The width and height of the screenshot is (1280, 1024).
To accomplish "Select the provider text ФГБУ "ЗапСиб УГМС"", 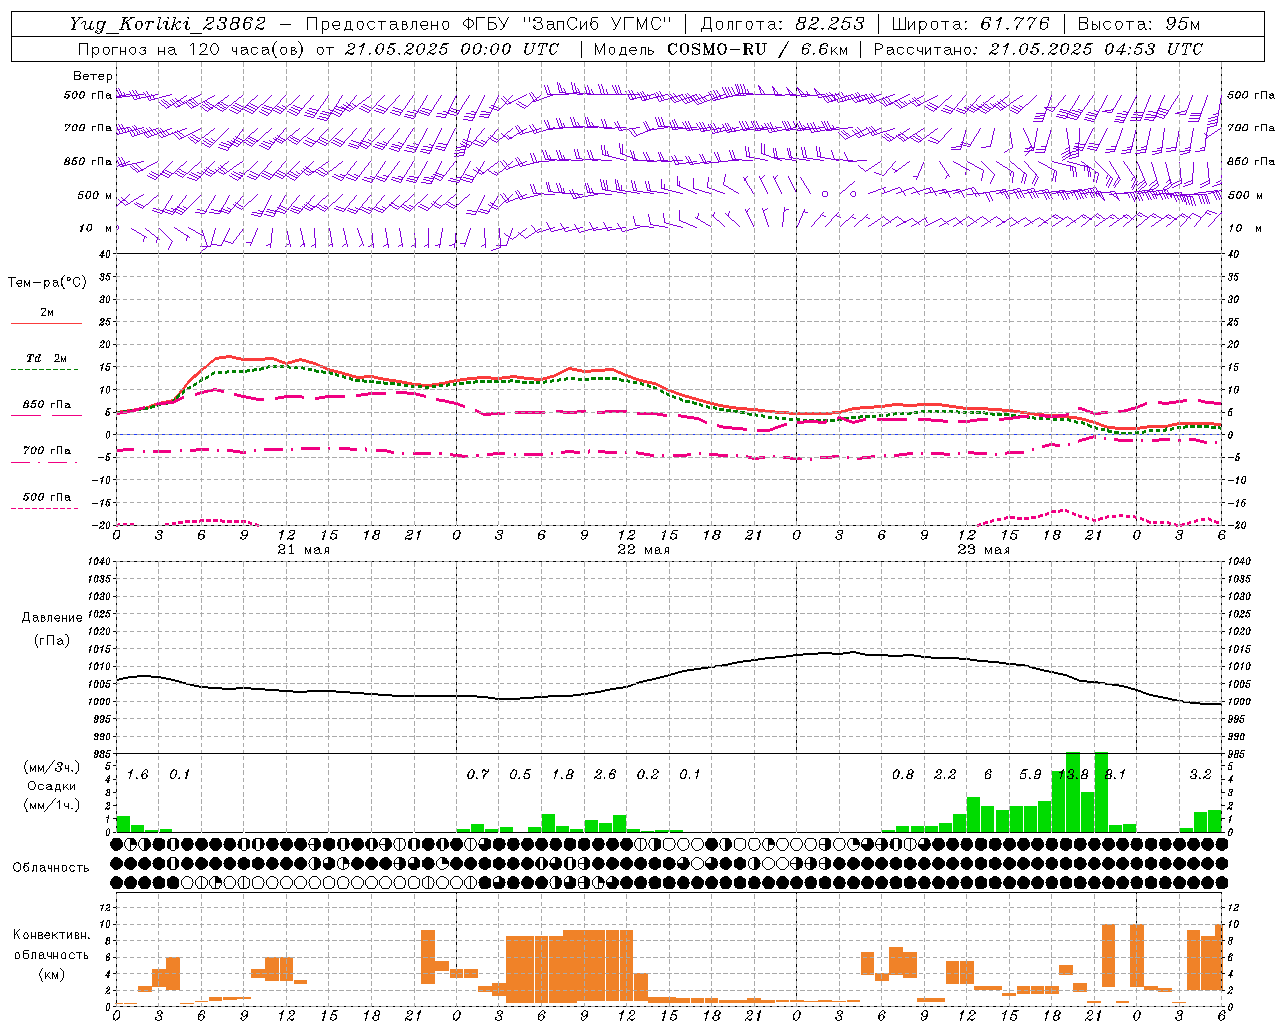I will click(x=568, y=24).
